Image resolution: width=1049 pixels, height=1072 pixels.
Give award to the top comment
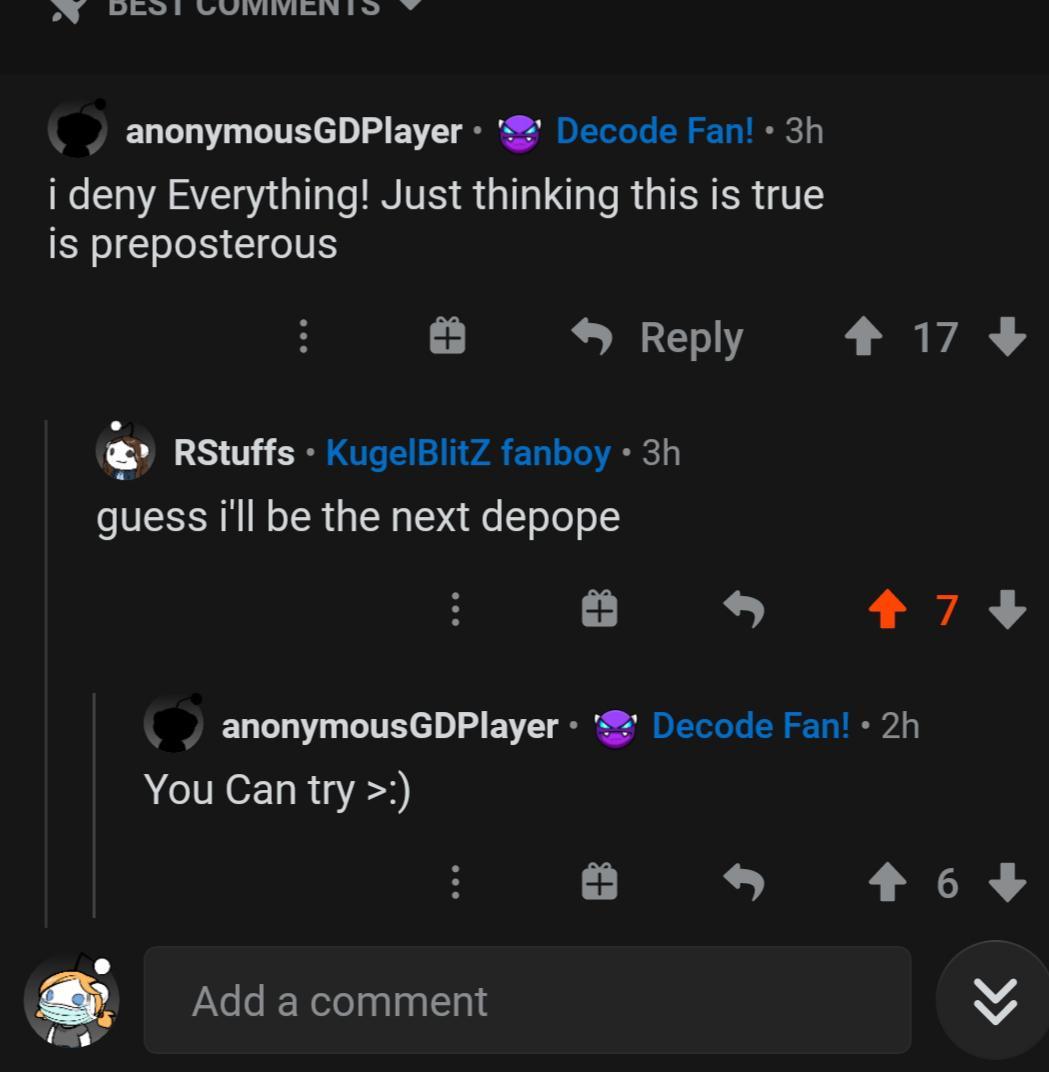pyautogui.click(x=447, y=336)
